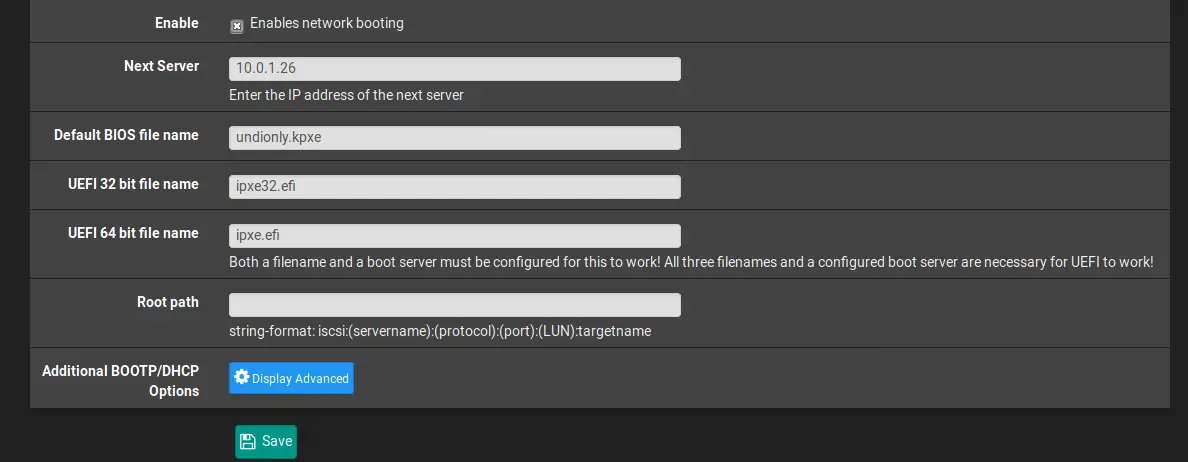Viewport: 1188px width, 462px height.
Task: Click the gear icon on Display Advanced
Action: tap(241, 377)
